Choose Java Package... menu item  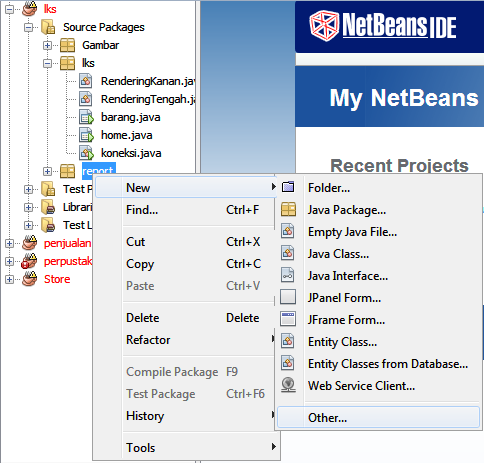pos(378,210)
